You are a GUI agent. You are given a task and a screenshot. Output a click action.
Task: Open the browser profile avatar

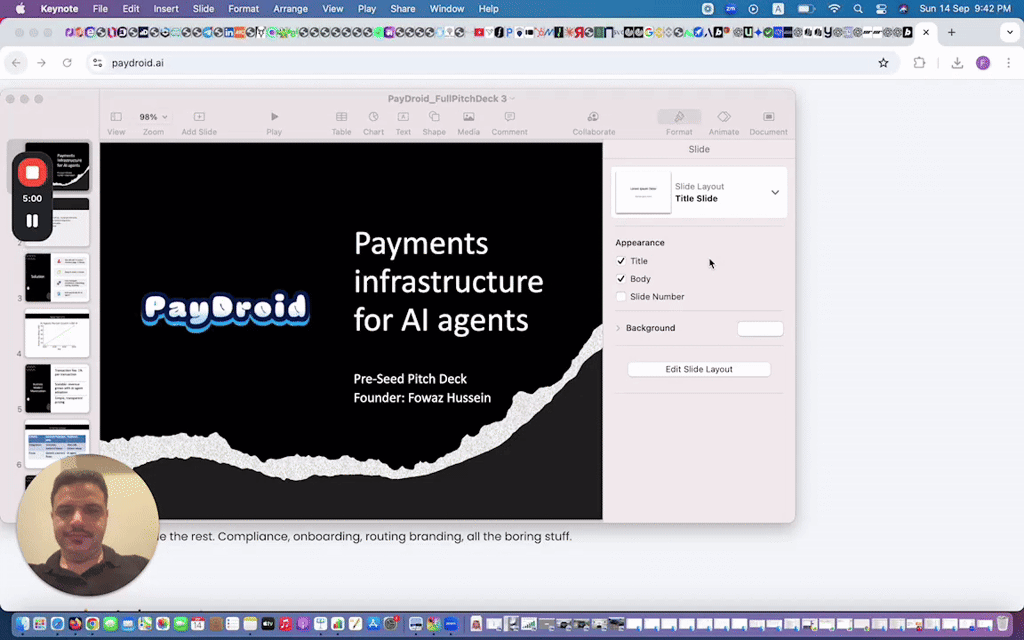point(983,63)
